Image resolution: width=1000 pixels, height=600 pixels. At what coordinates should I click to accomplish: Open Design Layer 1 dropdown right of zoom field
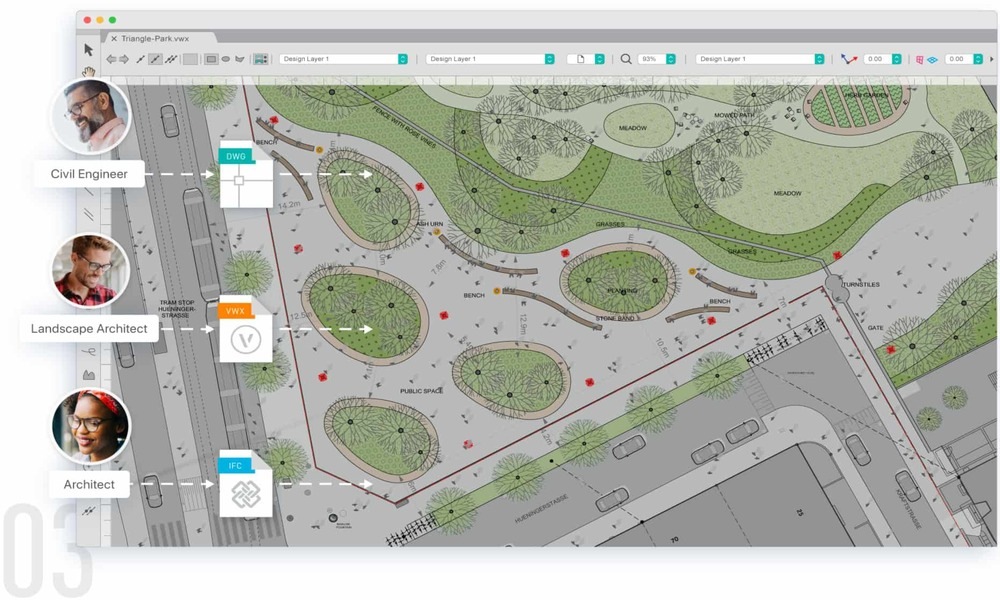tap(760, 59)
